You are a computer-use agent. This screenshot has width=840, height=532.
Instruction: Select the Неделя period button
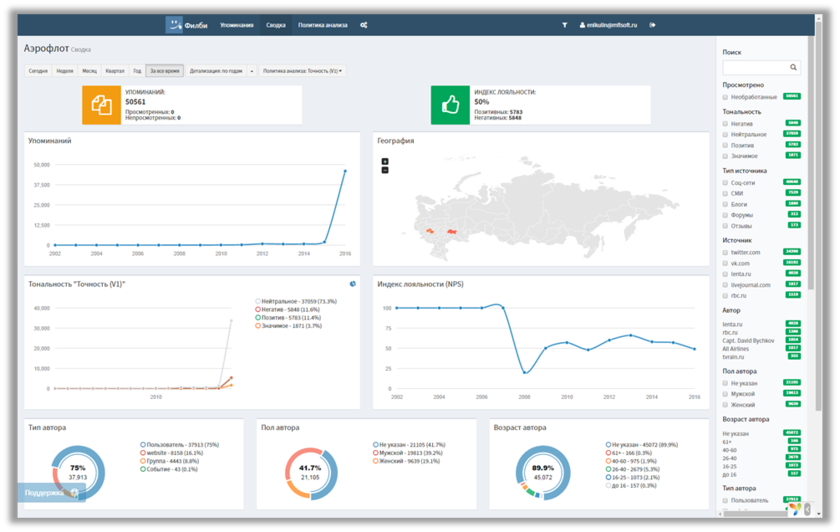point(65,71)
